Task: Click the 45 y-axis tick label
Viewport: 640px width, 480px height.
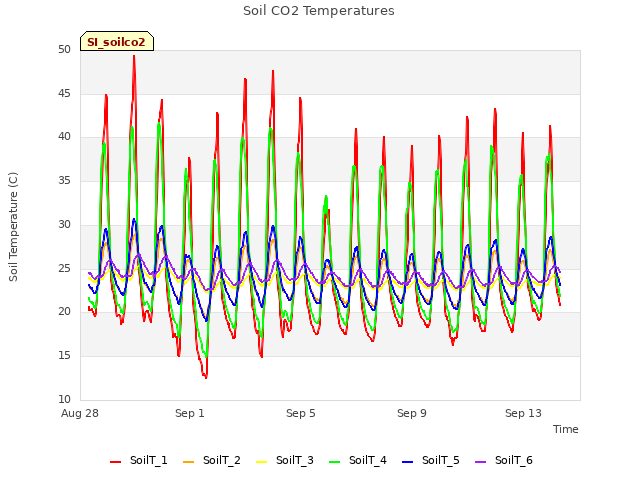Action: point(64,94)
